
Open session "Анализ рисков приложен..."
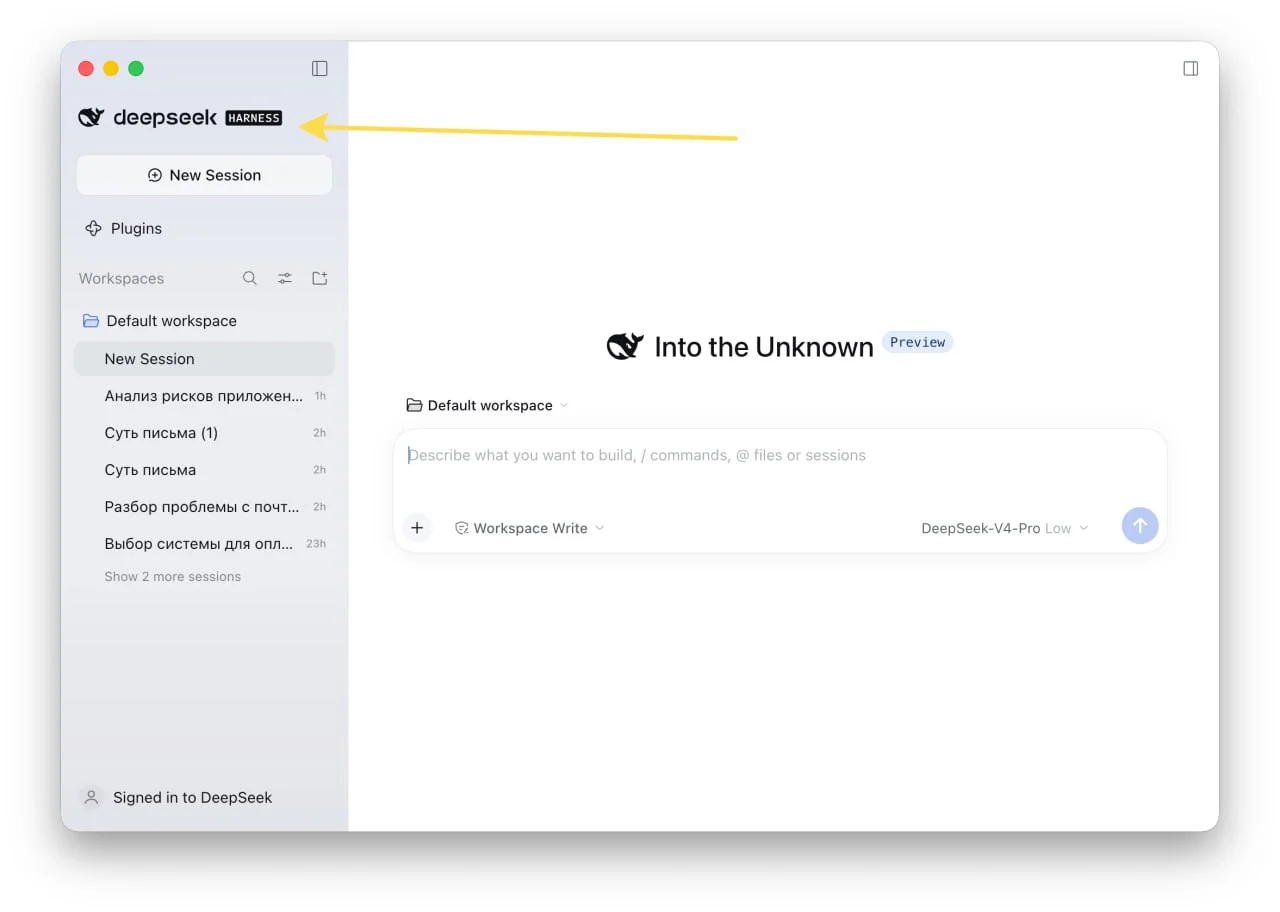204,396
